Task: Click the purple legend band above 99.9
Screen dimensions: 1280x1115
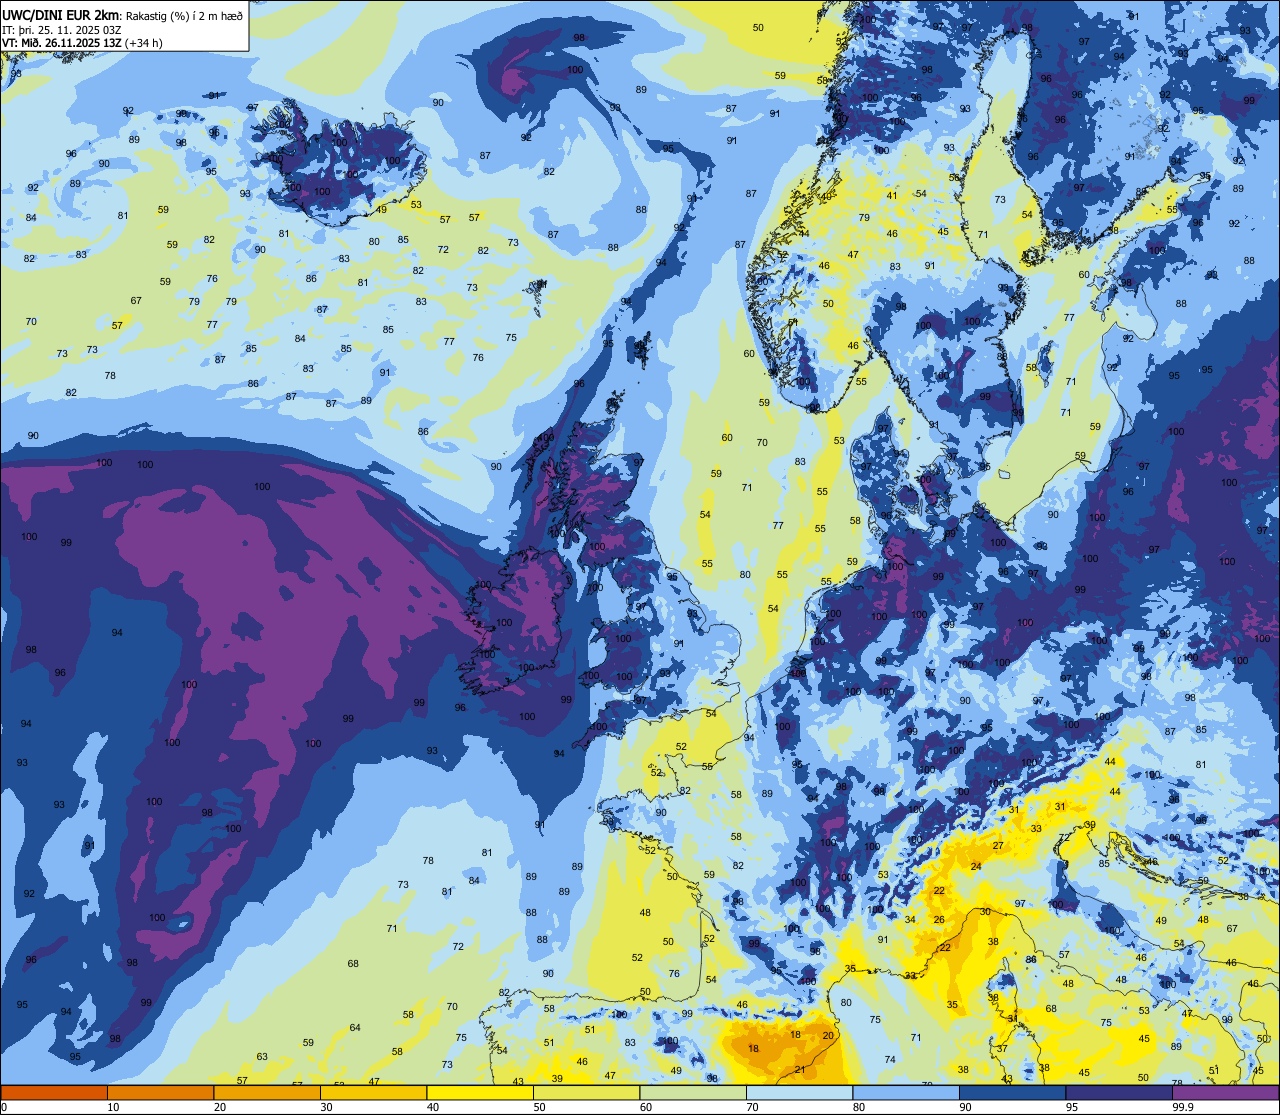Action: click(x=1225, y=1092)
